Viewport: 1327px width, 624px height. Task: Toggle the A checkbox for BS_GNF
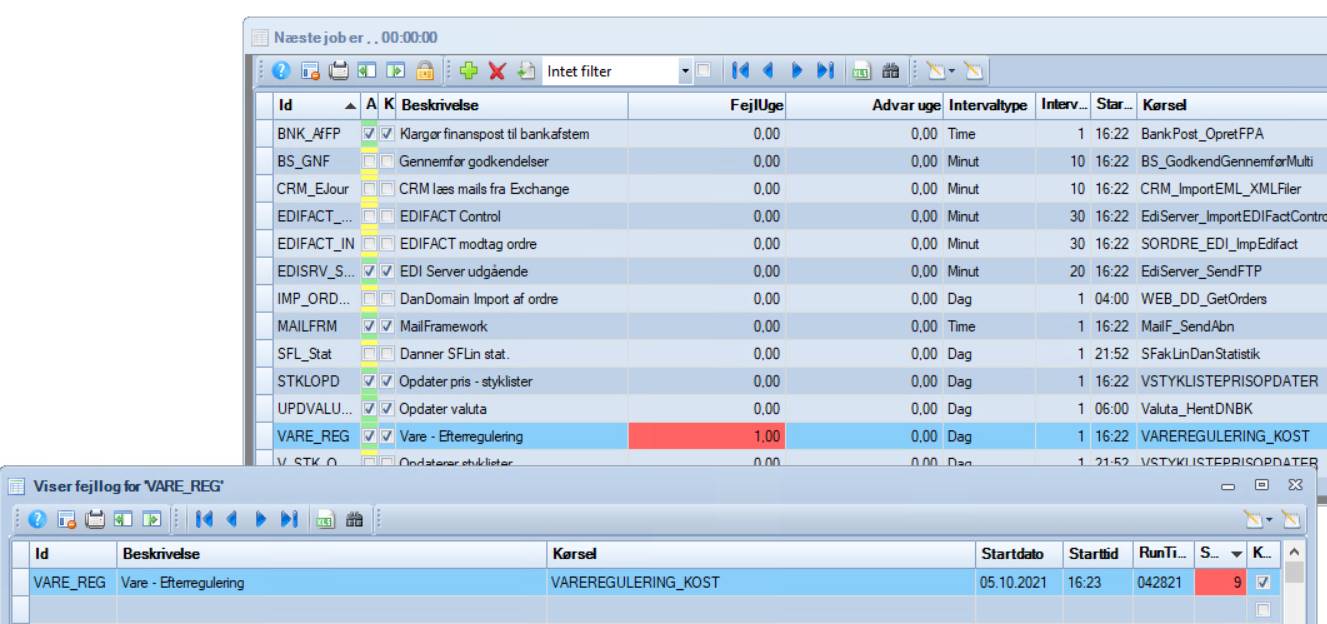coord(370,161)
